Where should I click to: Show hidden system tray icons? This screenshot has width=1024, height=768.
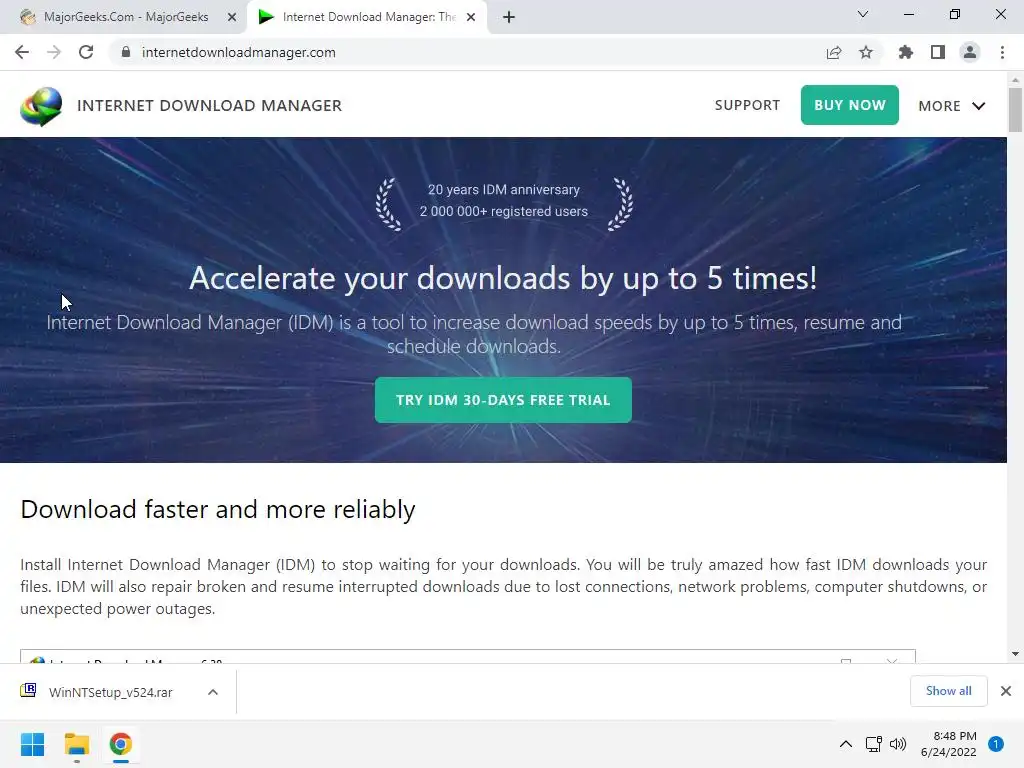pyautogui.click(x=846, y=744)
